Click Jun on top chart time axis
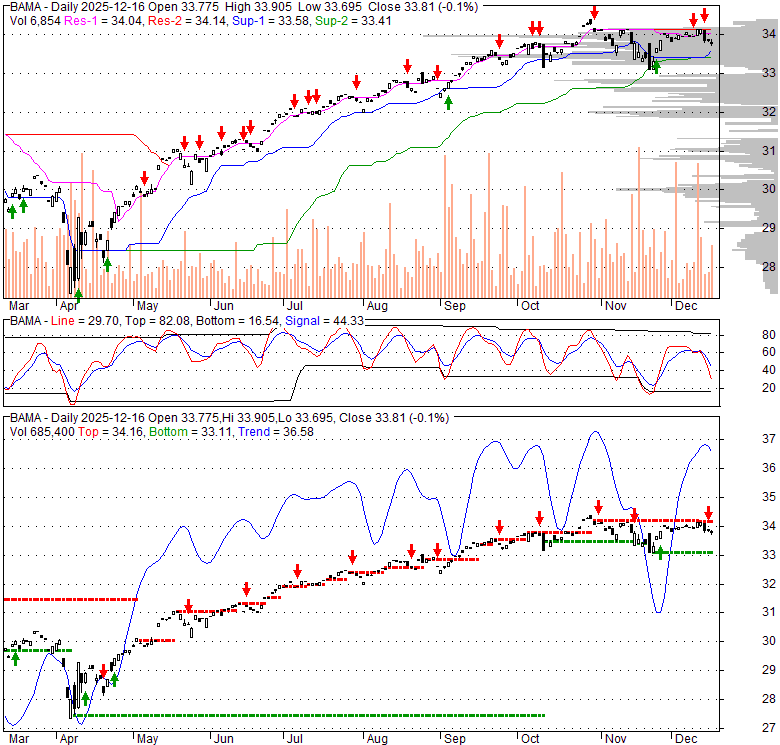This screenshot has height=745, width=780. pyautogui.click(x=223, y=306)
